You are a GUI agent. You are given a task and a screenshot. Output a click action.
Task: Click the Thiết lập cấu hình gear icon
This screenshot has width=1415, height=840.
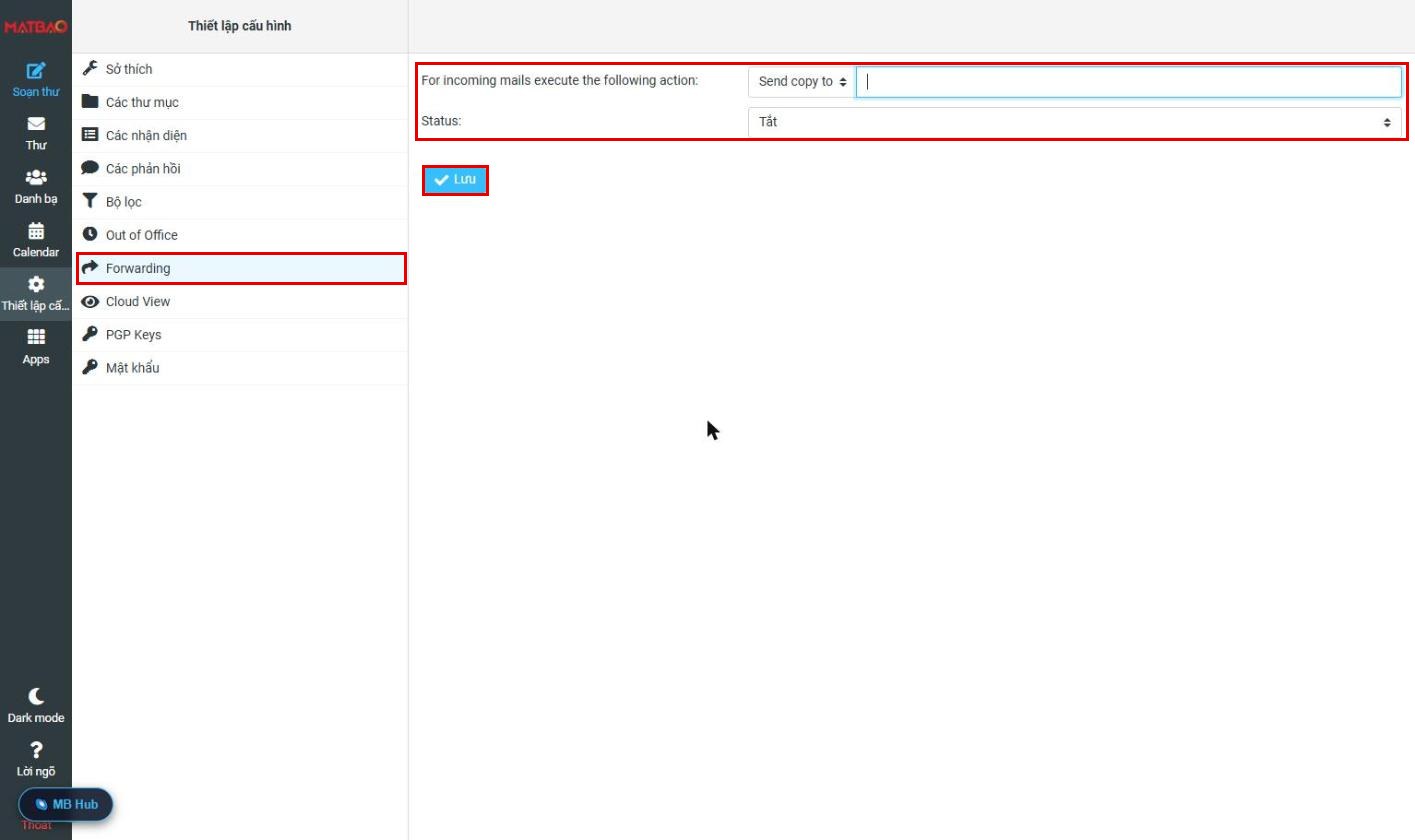coord(36,284)
